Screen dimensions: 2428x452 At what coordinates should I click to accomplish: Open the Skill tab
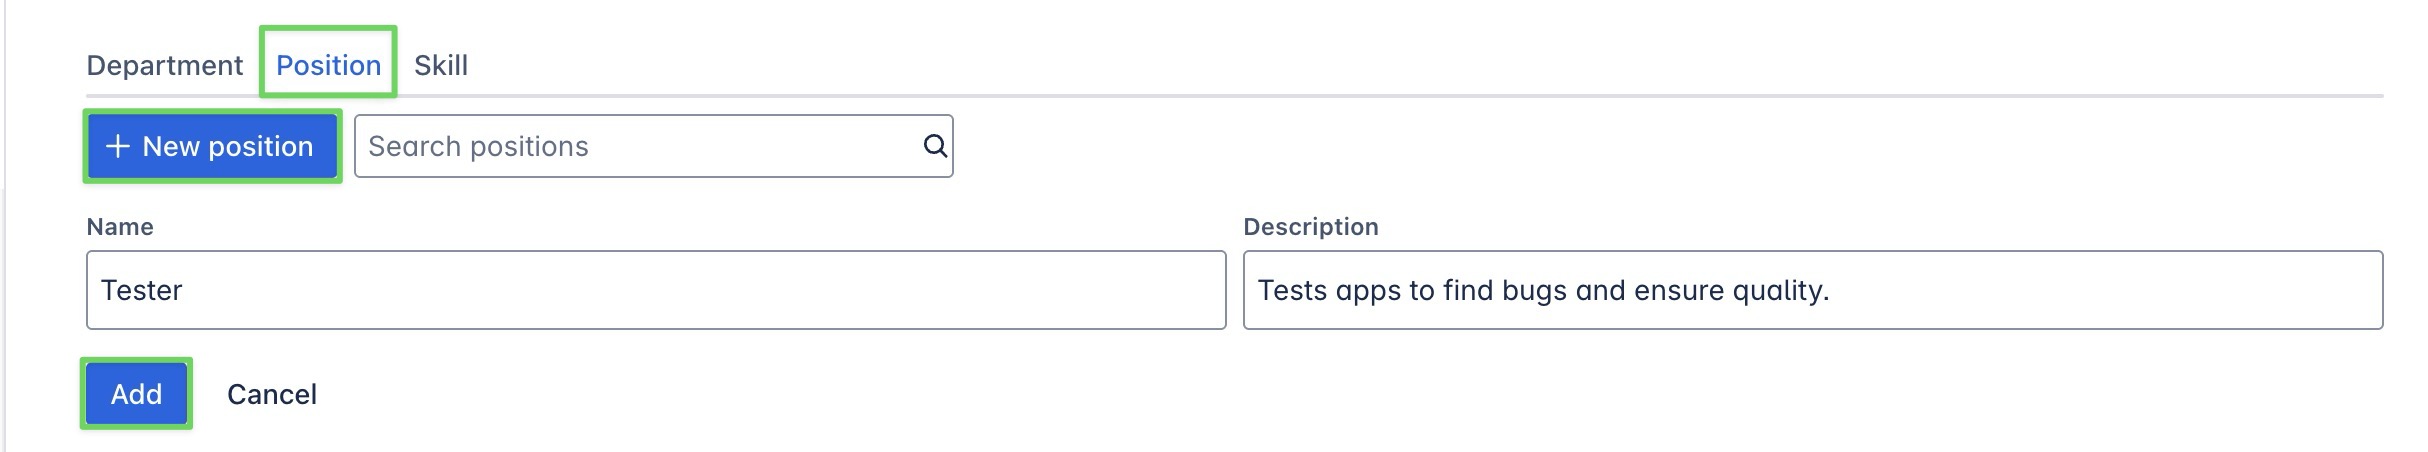pos(440,65)
